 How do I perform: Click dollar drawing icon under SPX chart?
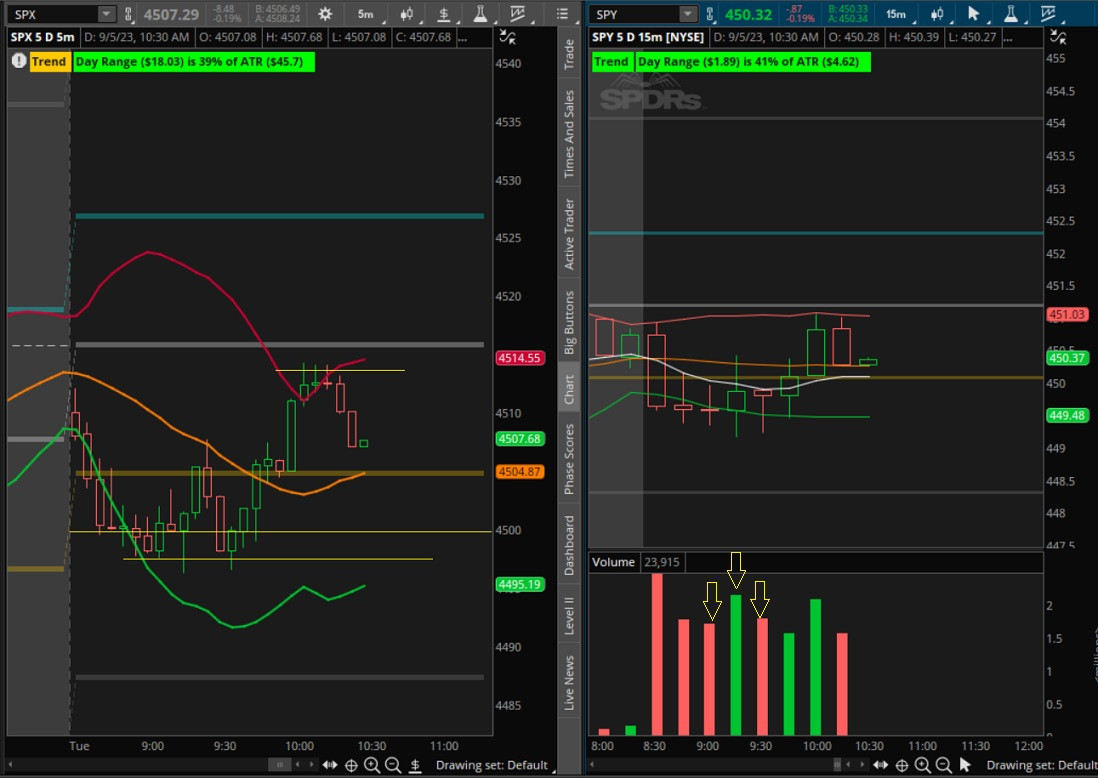click(x=415, y=765)
